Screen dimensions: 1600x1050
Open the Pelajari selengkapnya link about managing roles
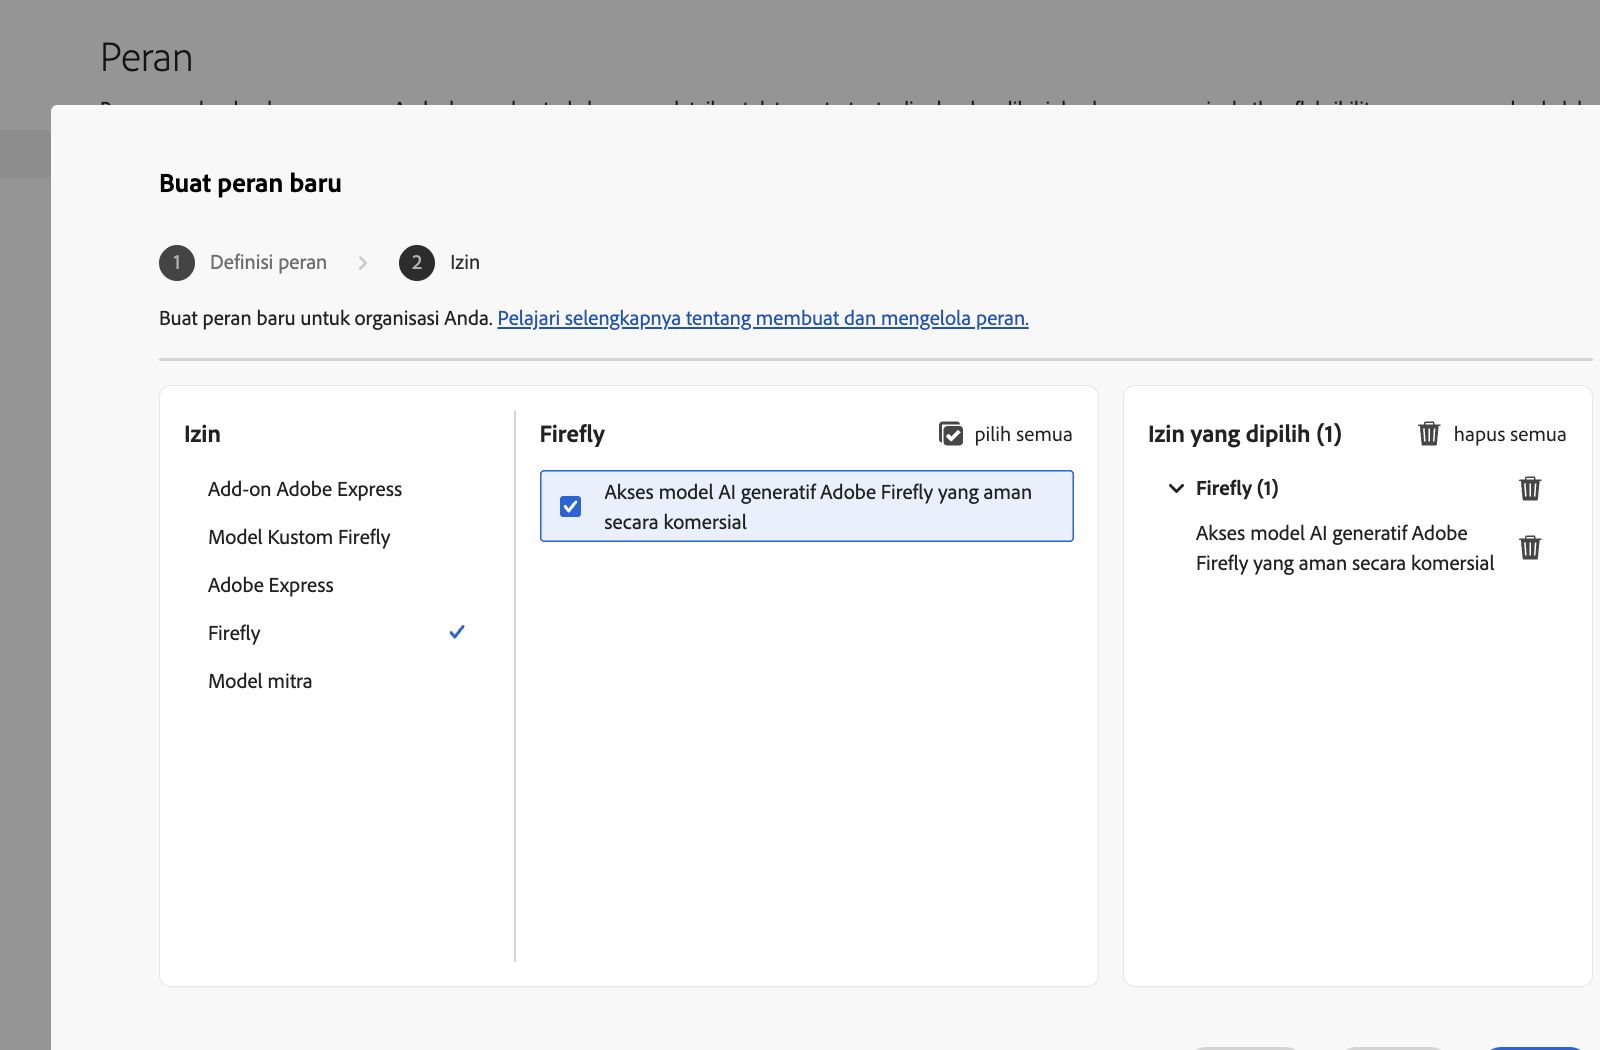coord(763,318)
